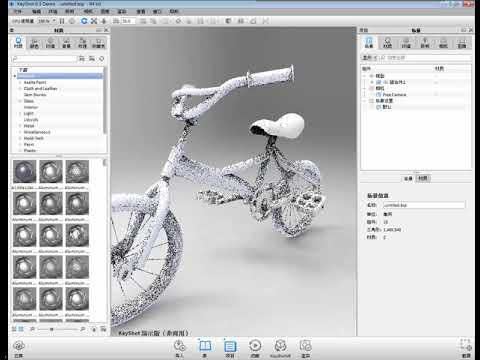
Task: Open the 图像 tab in the project panel
Action: click(x=462, y=43)
